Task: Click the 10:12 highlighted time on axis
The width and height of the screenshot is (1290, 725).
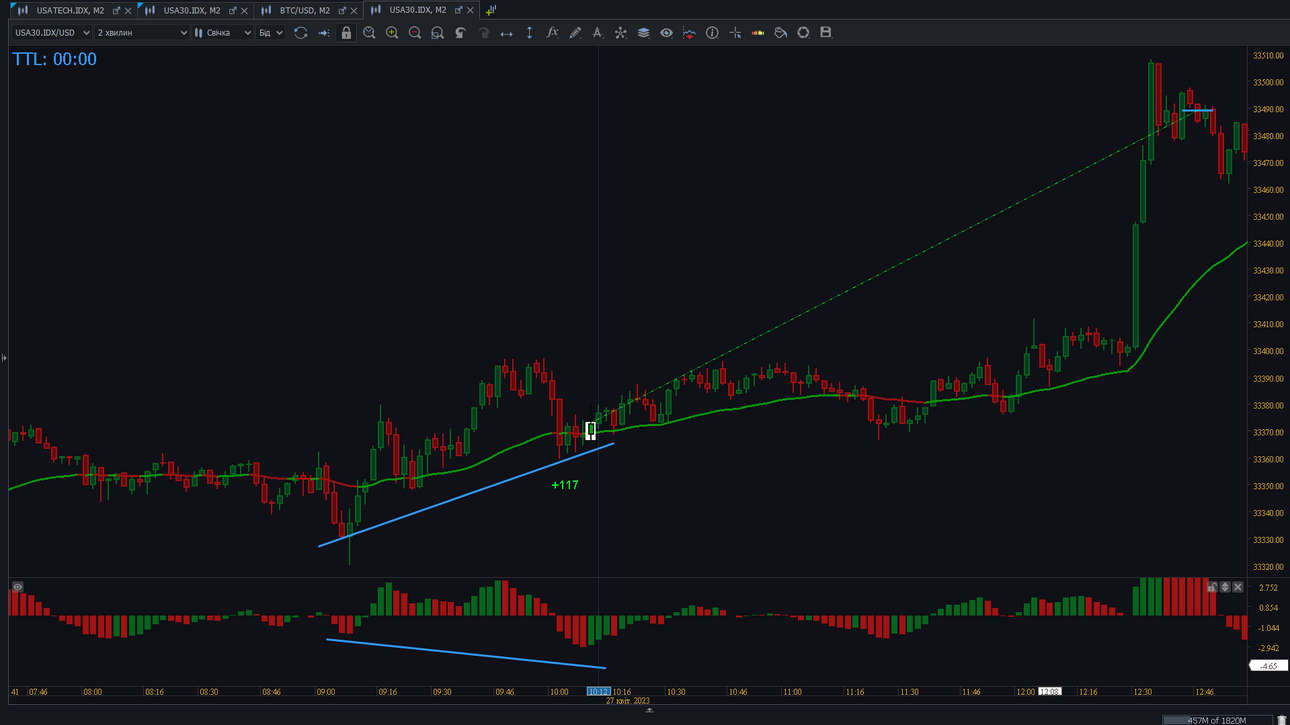Action: click(598, 692)
